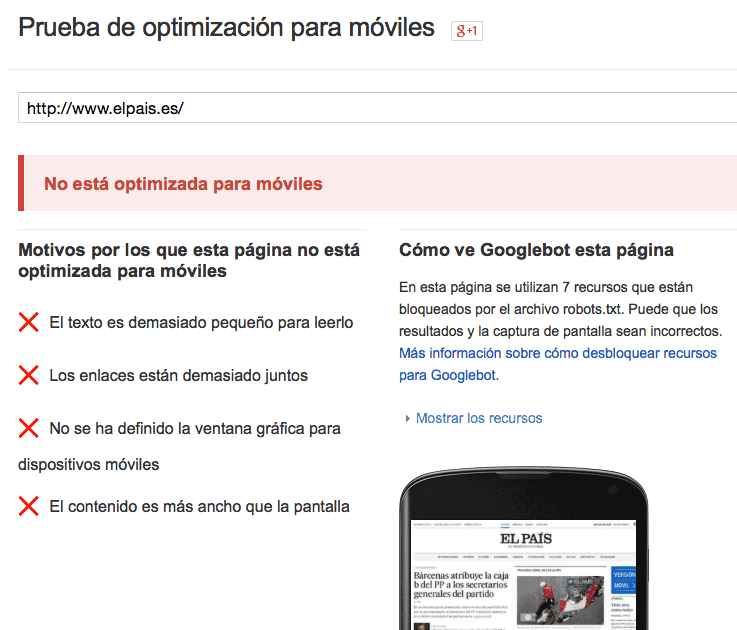
Task: Select the text 'El texto es demasiado pequeño para leerlo'
Action: pos(201,323)
